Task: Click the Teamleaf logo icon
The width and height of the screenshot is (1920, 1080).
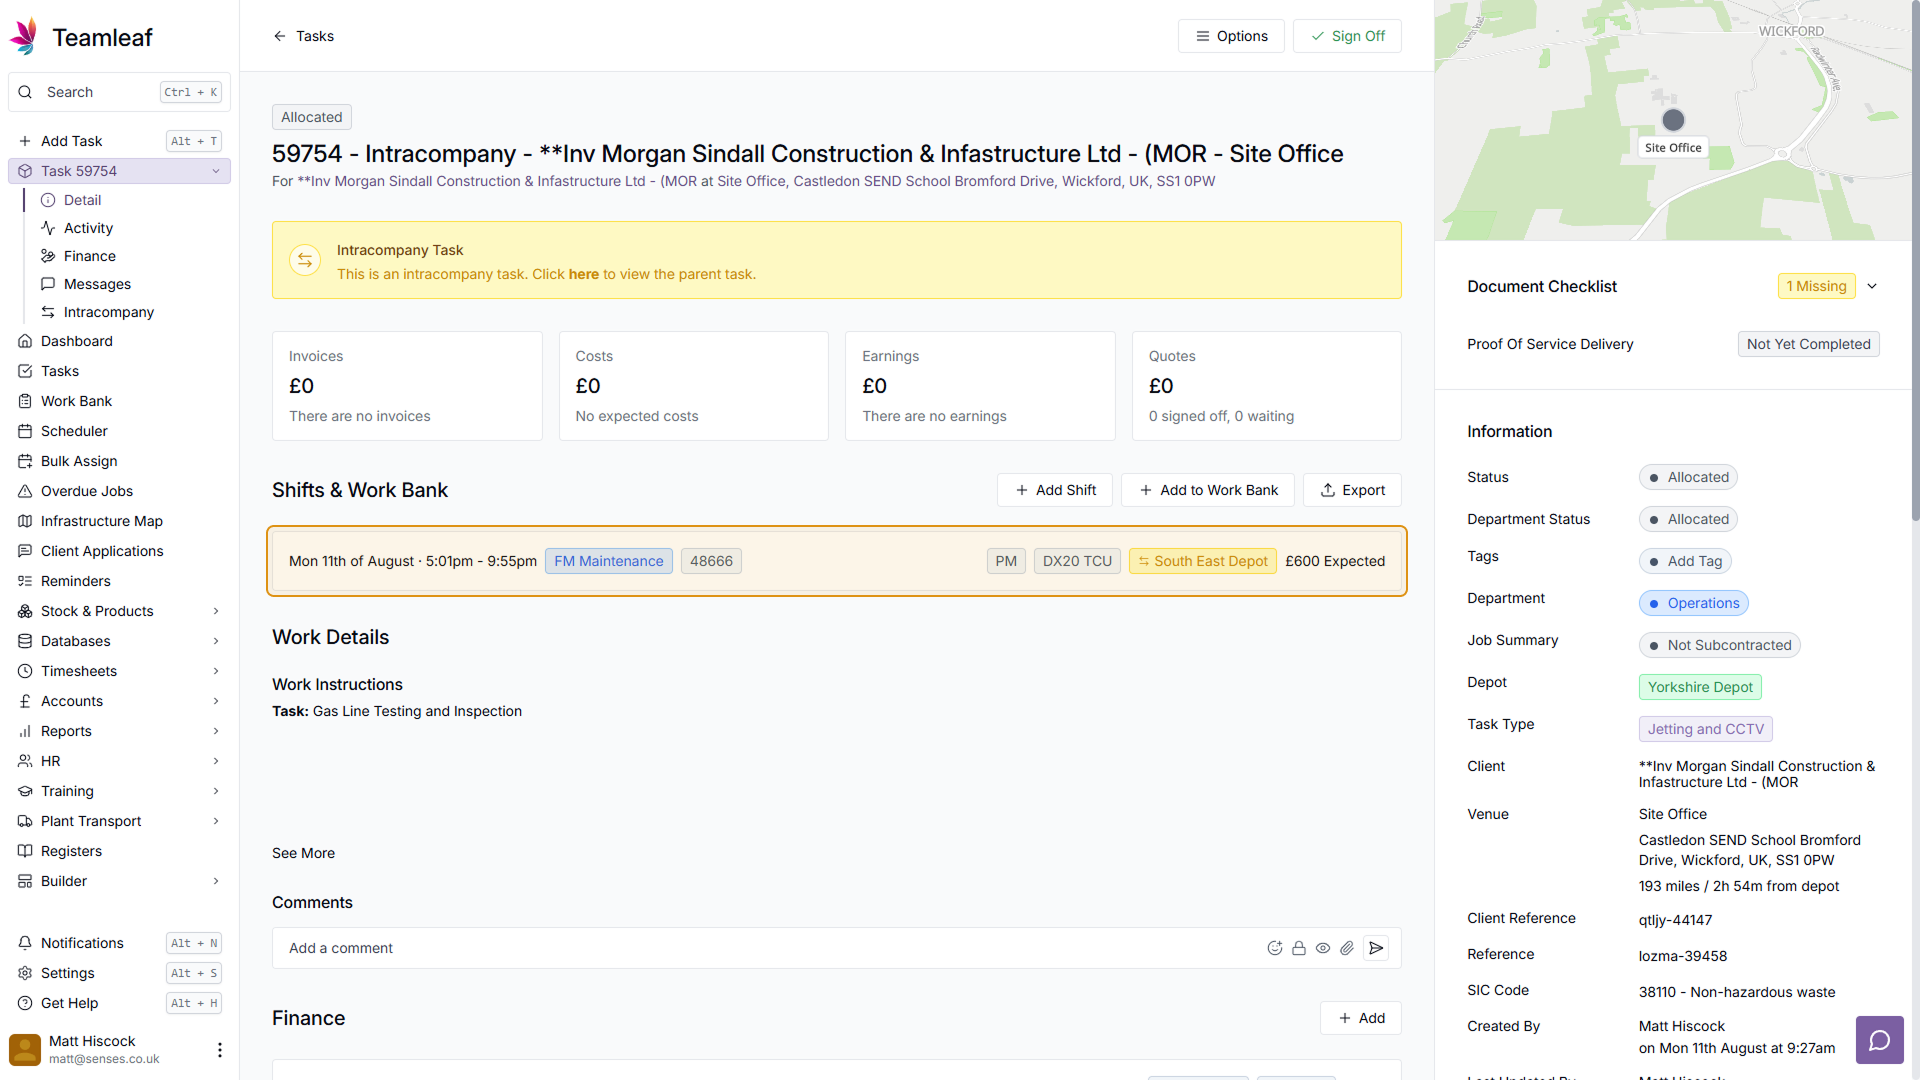Action: 24,37
